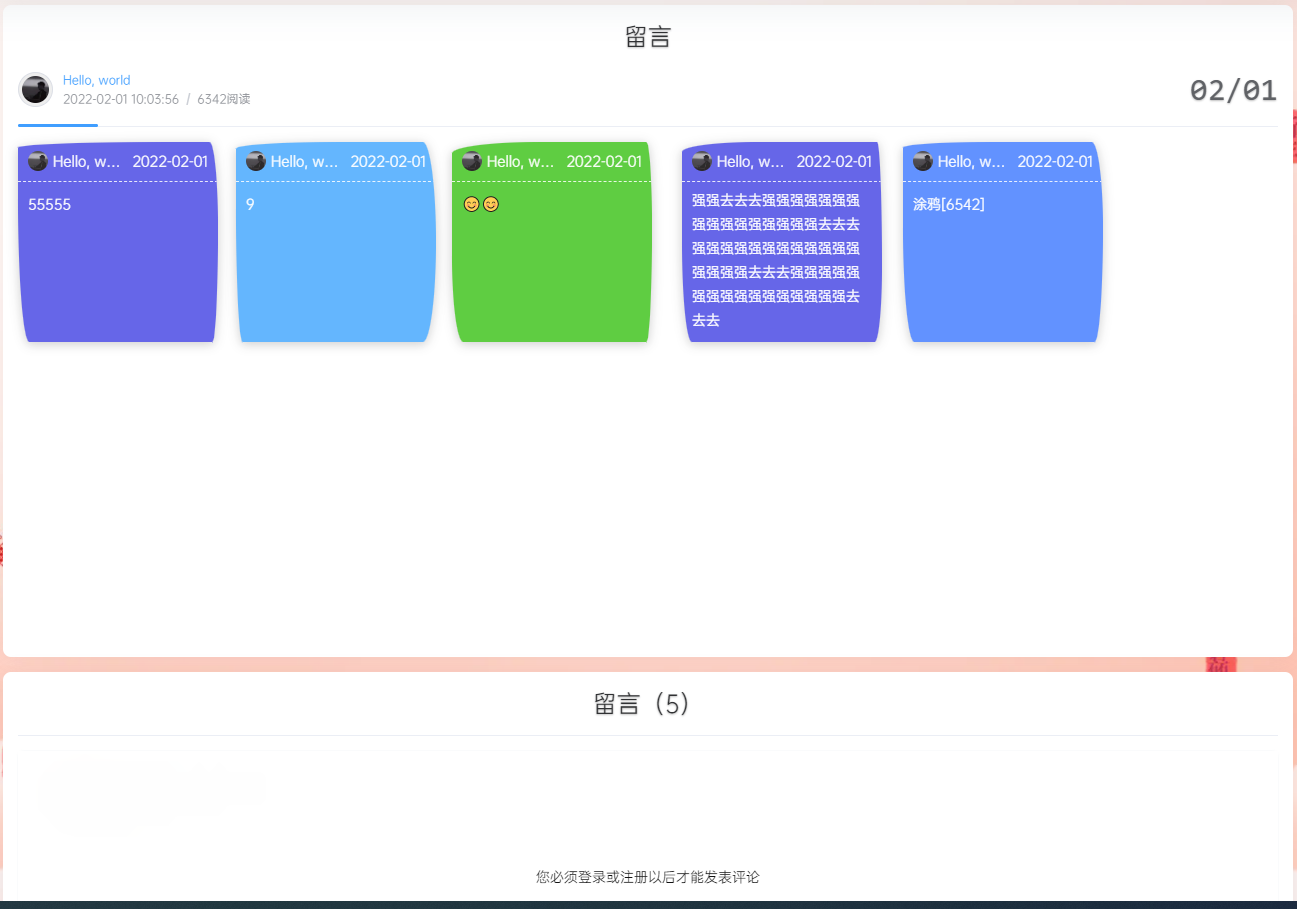This screenshot has width=1297, height=909.
Task: Click the 6342阅读 read count text
Action: pyautogui.click(x=223, y=99)
